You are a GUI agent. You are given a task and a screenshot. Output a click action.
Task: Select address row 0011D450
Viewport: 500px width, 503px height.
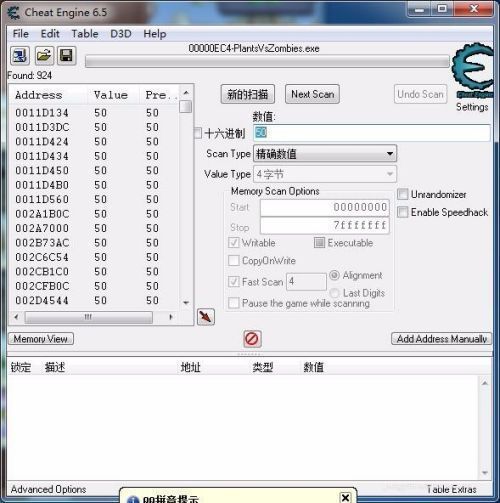(x=95, y=170)
